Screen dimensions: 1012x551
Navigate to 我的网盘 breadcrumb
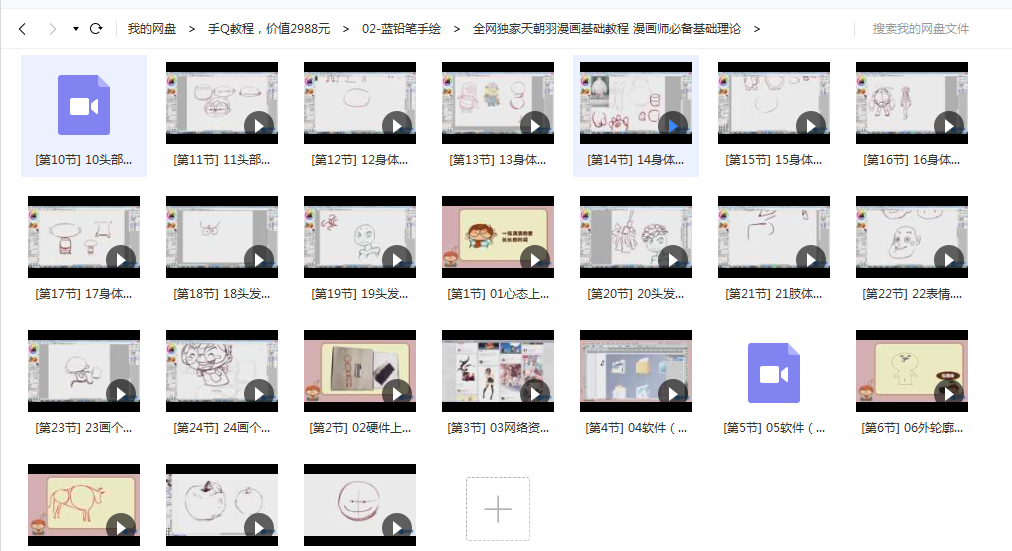pos(152,29)
